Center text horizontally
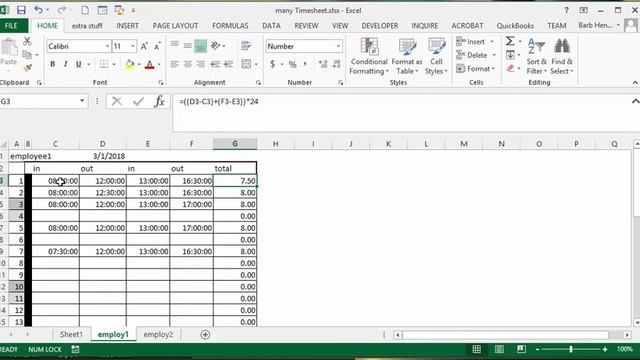This screenshot has width=640, height=360. coord(188,64)
